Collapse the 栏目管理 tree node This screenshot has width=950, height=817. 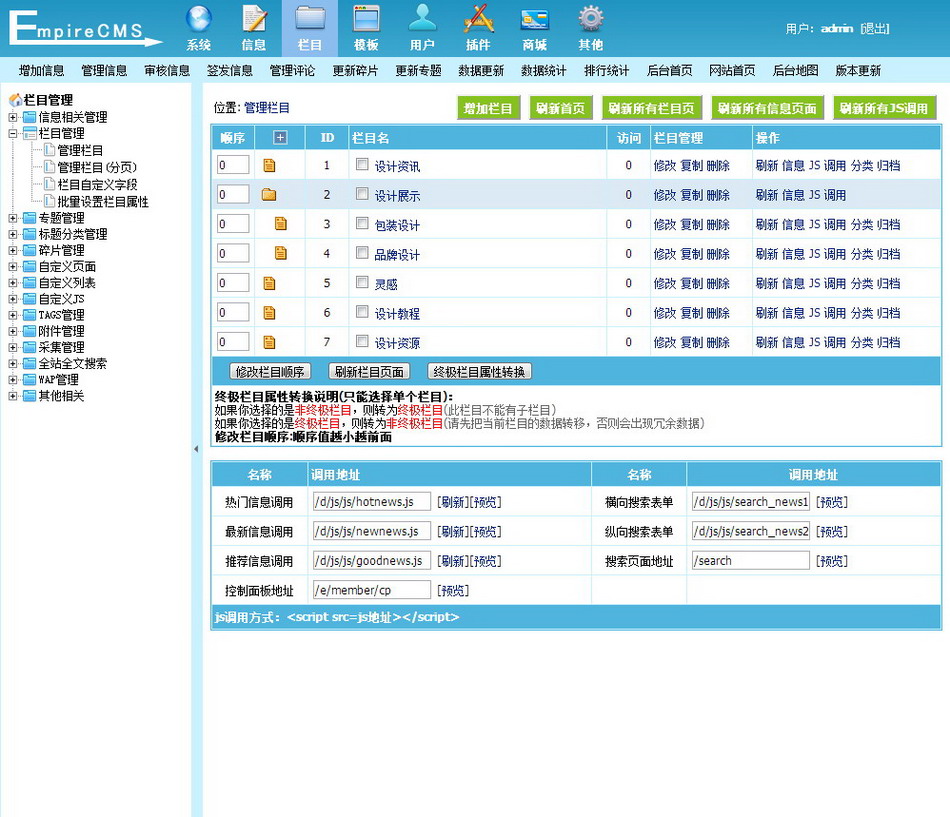point(13,133)
